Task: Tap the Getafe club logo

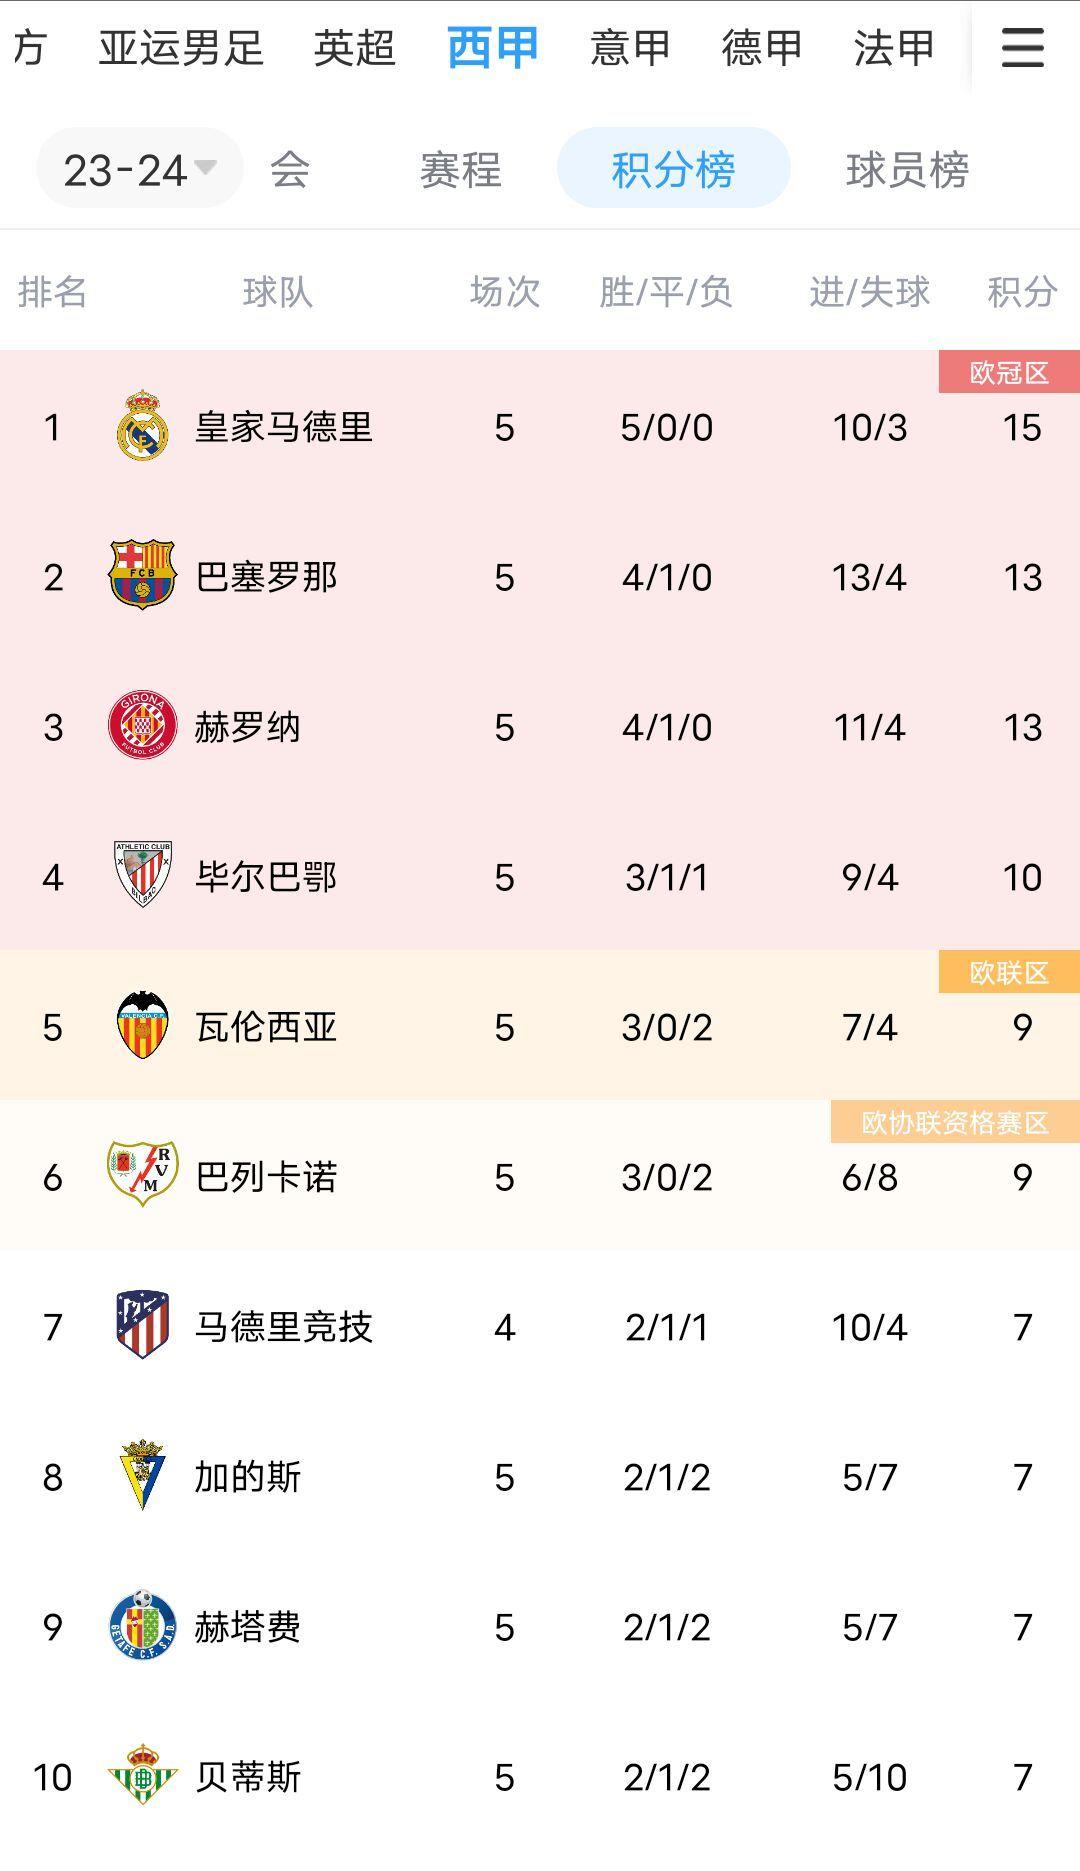Action: point(142,1626)
